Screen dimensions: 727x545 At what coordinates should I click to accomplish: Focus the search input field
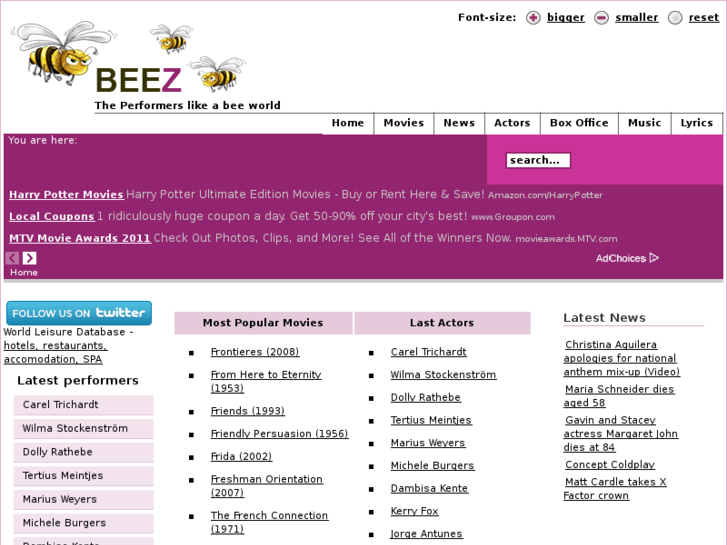point(538,160)
